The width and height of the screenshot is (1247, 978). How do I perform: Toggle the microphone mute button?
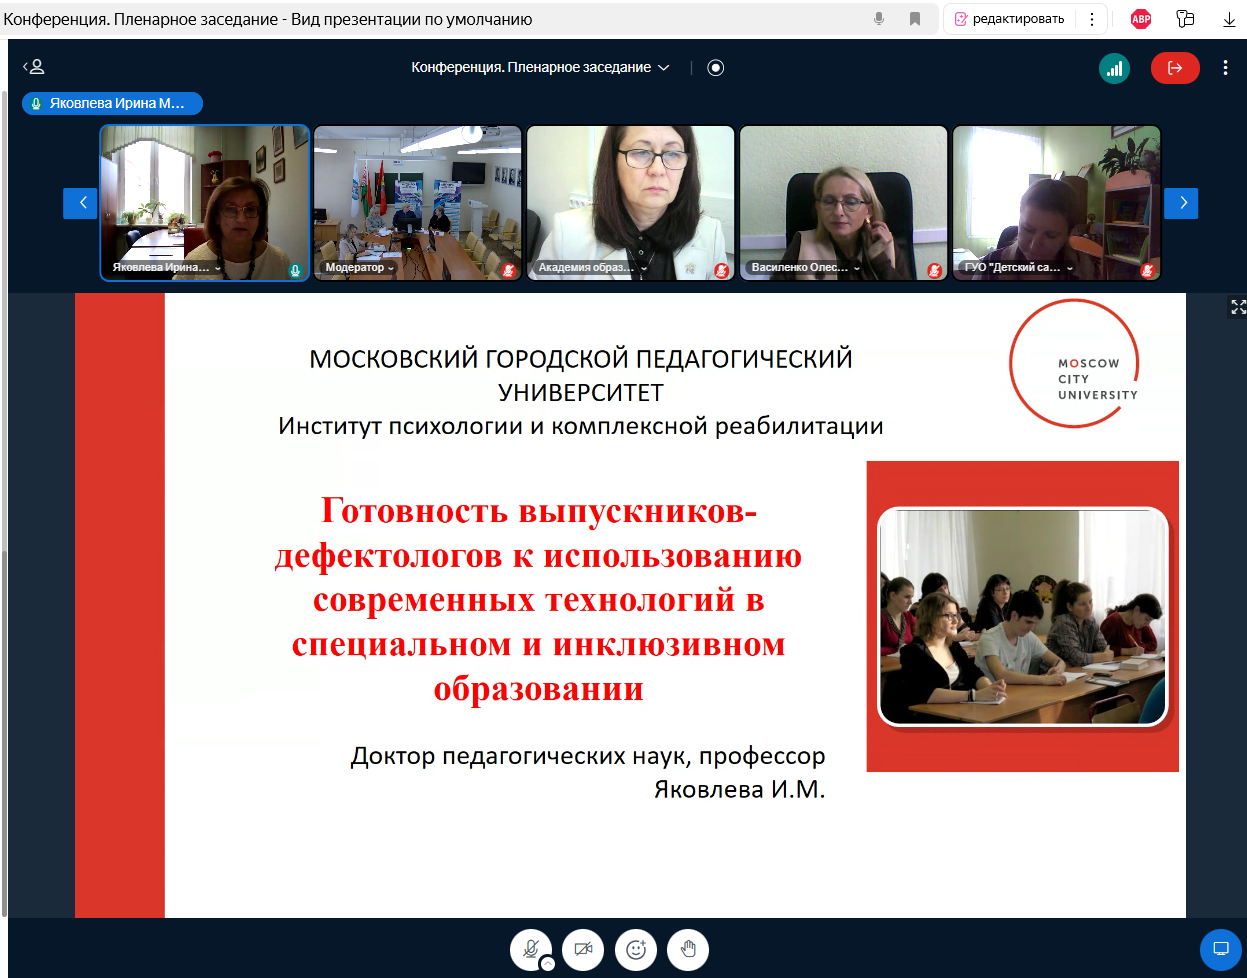(x=530, y=948)
